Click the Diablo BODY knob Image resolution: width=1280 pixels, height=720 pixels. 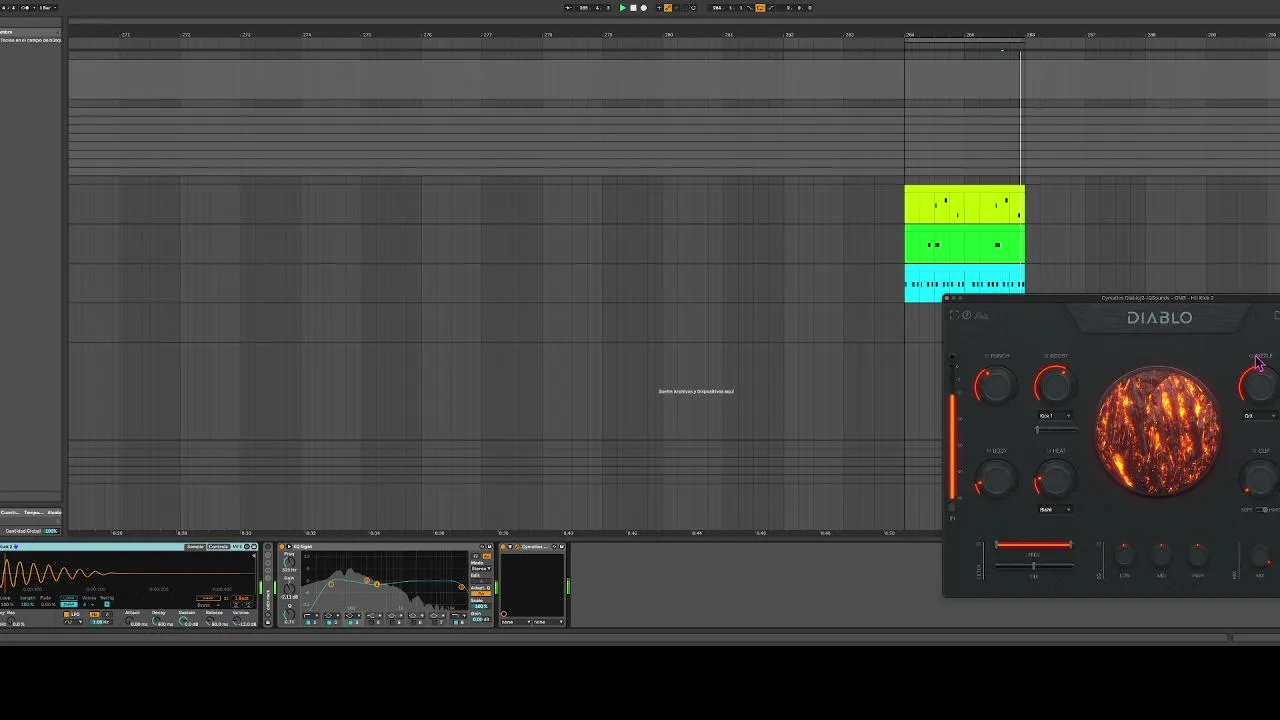pyautogui.click(x=997, y=479)
